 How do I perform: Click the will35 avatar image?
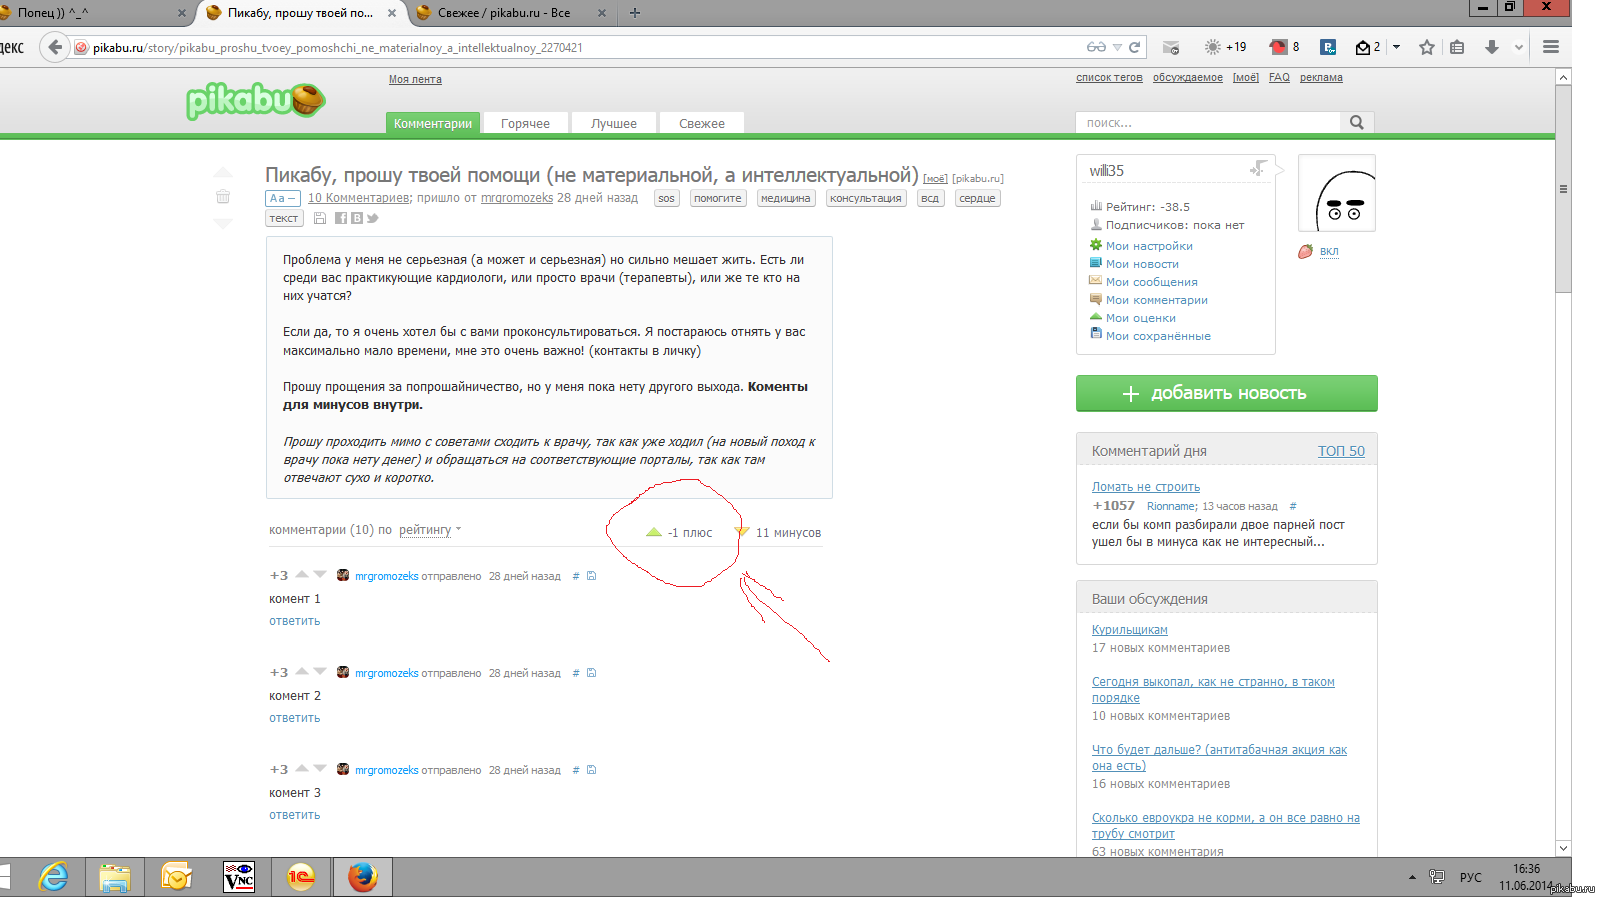[1337, 193]
